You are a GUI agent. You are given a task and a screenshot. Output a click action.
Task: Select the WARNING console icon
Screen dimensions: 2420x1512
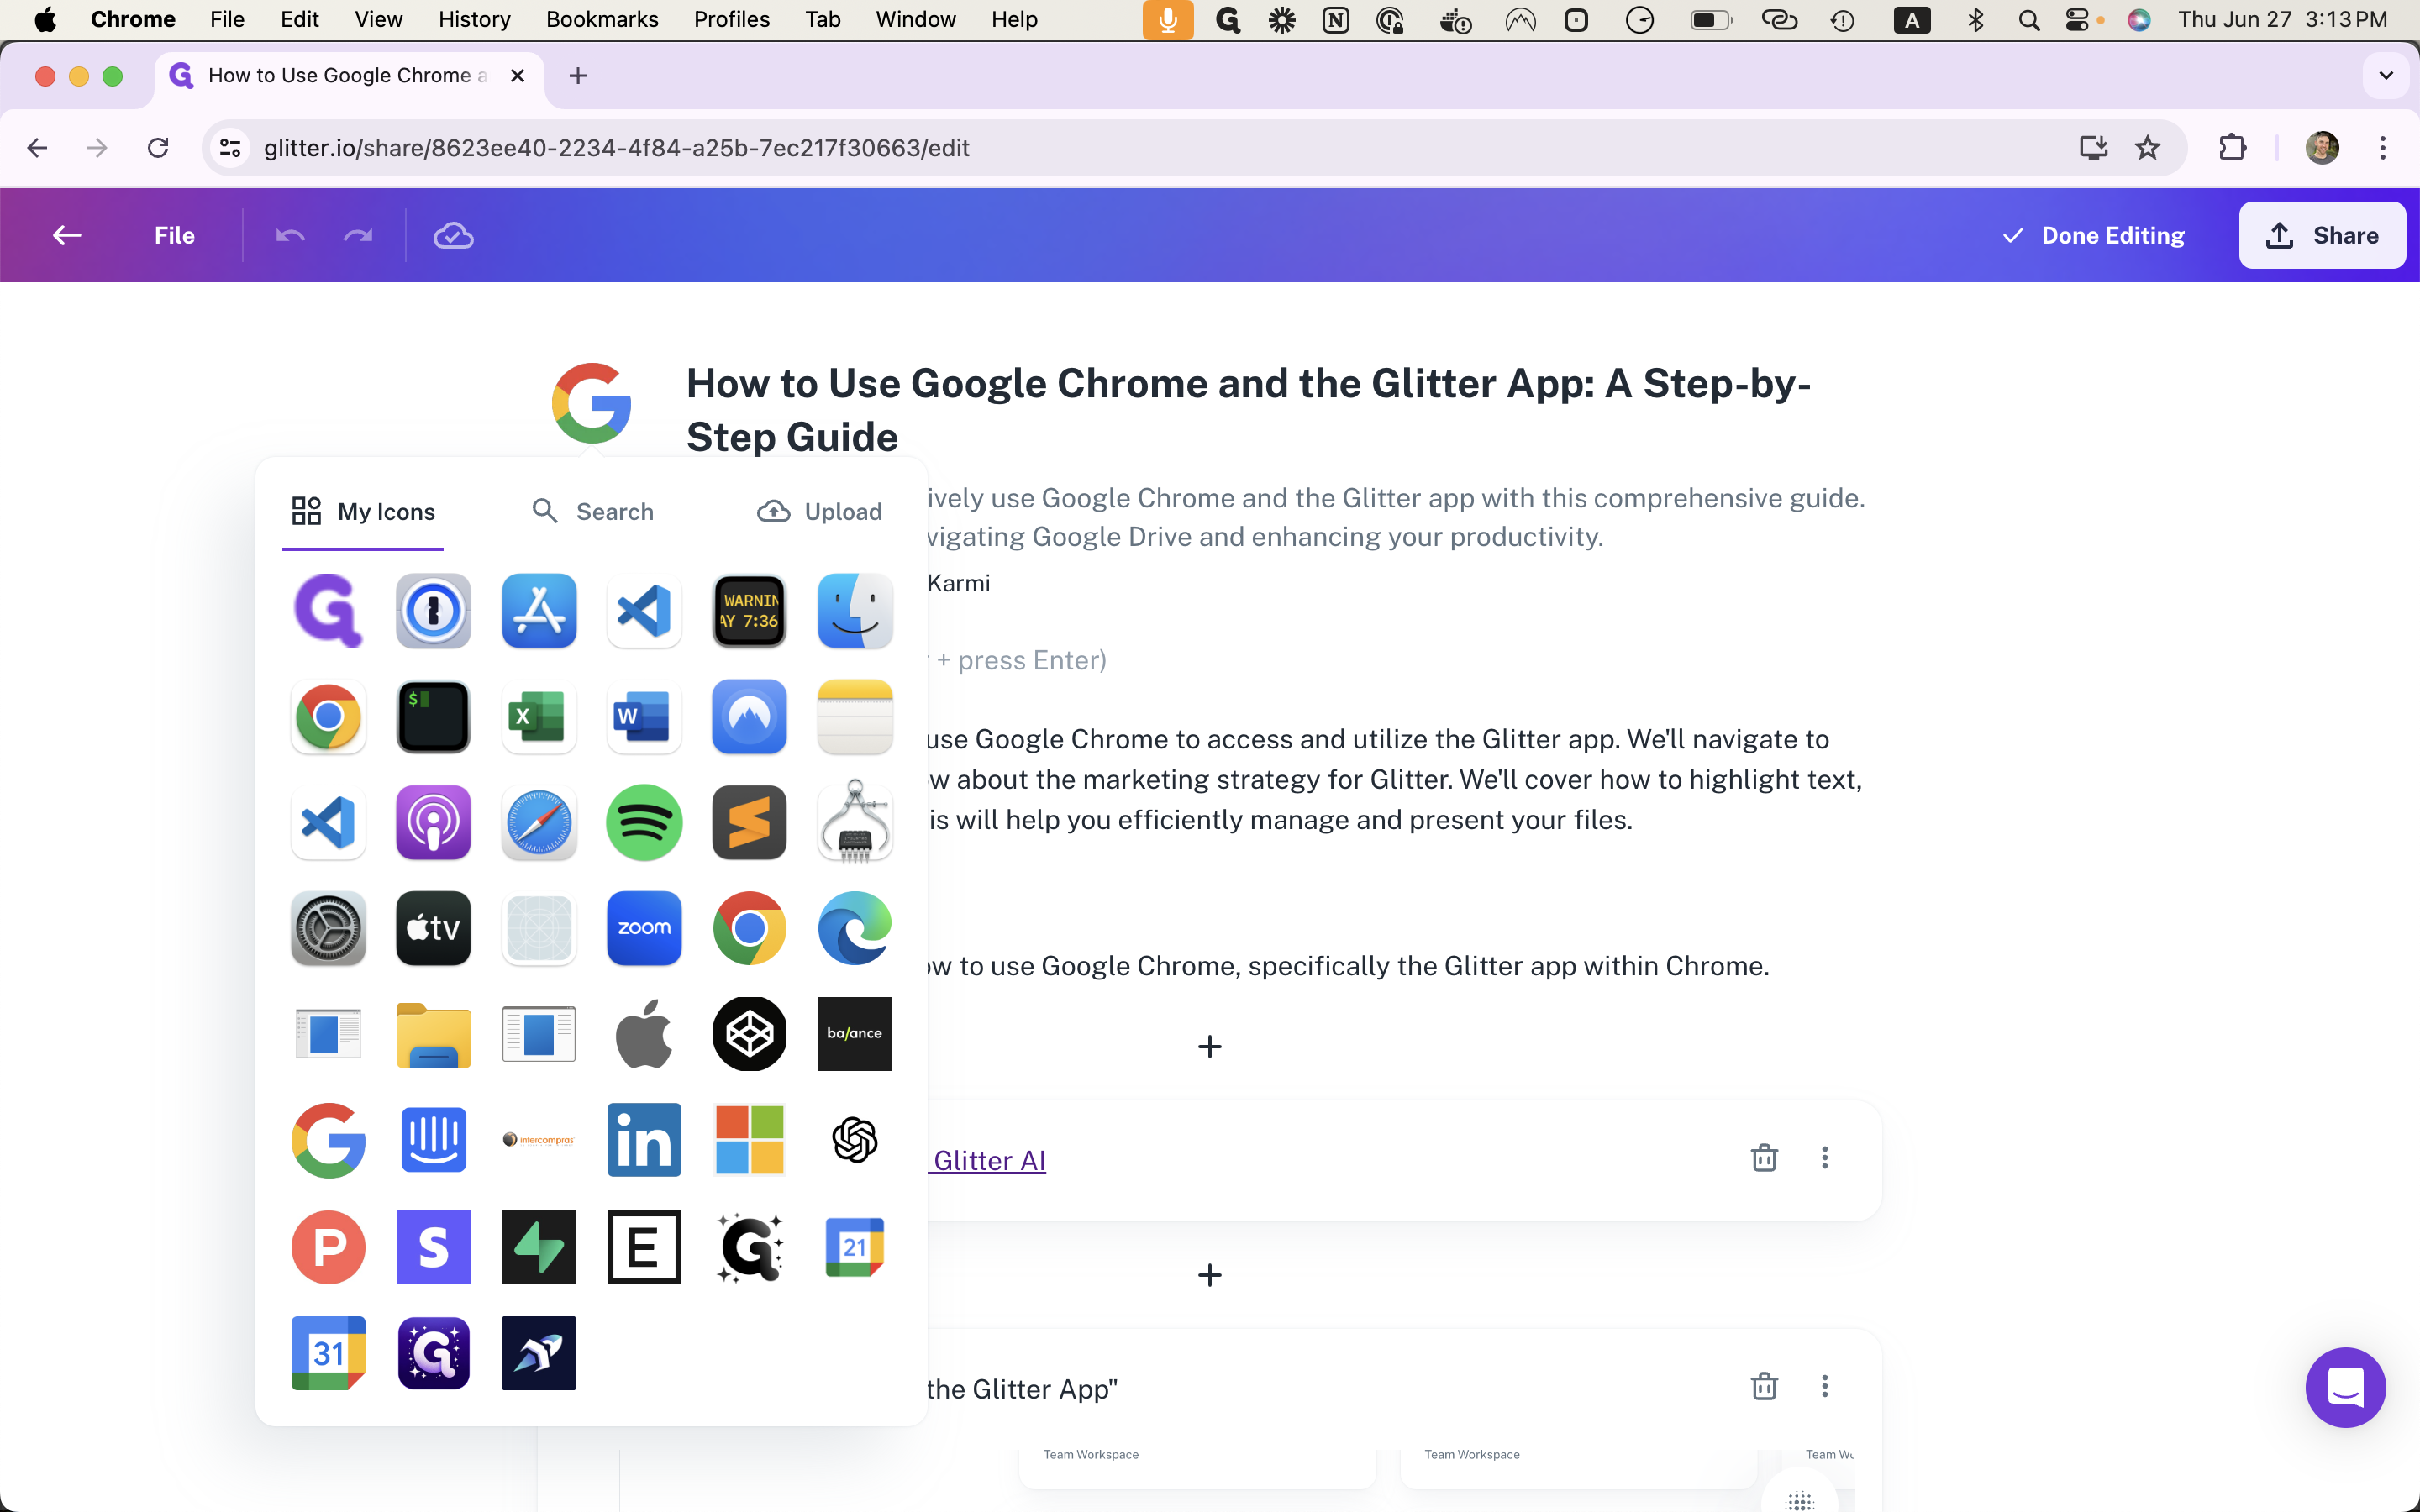point(750,611)
